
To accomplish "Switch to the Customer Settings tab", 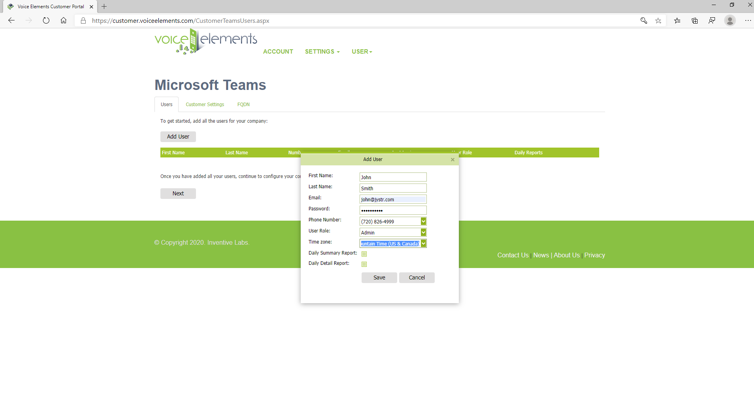I will (205, 104).
